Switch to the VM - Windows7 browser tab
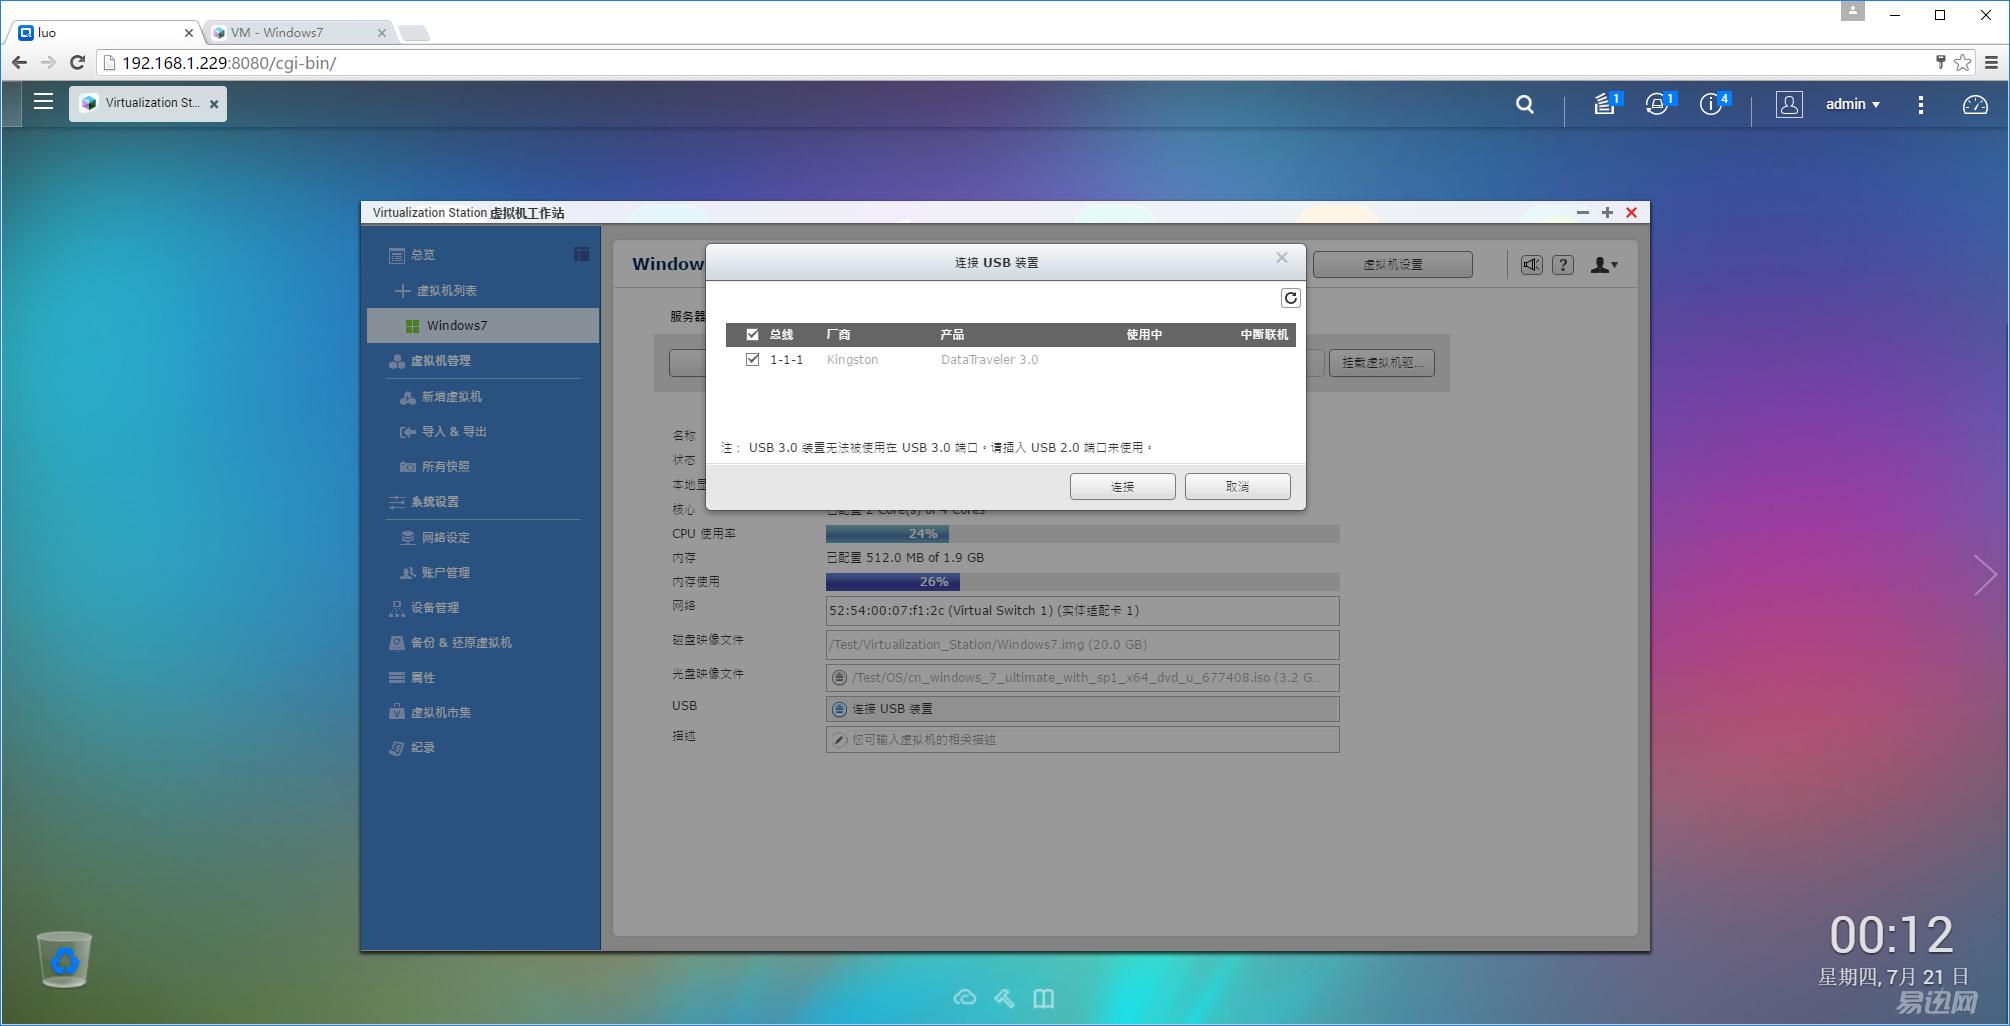The image size is (2010, 1026). (299, 32)
